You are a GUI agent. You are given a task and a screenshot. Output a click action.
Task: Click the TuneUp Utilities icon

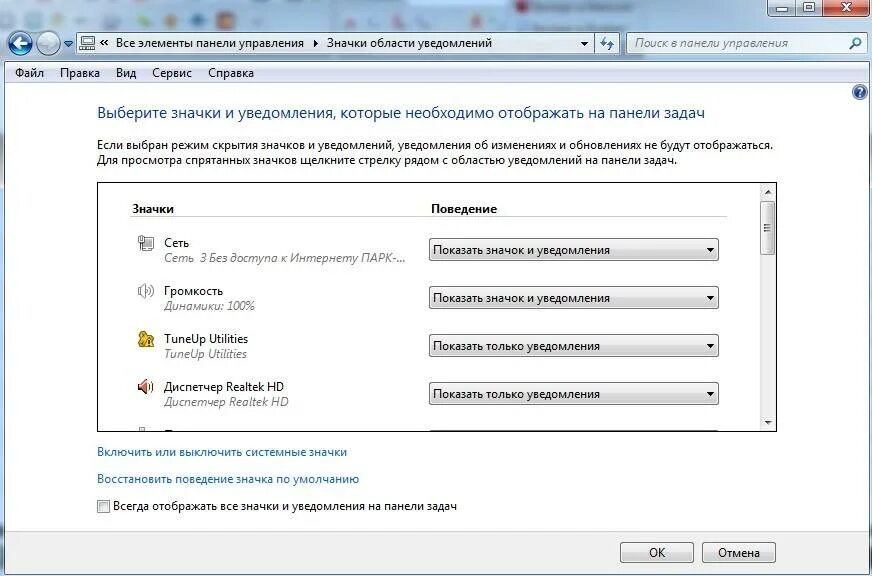[x=146, y=339]
